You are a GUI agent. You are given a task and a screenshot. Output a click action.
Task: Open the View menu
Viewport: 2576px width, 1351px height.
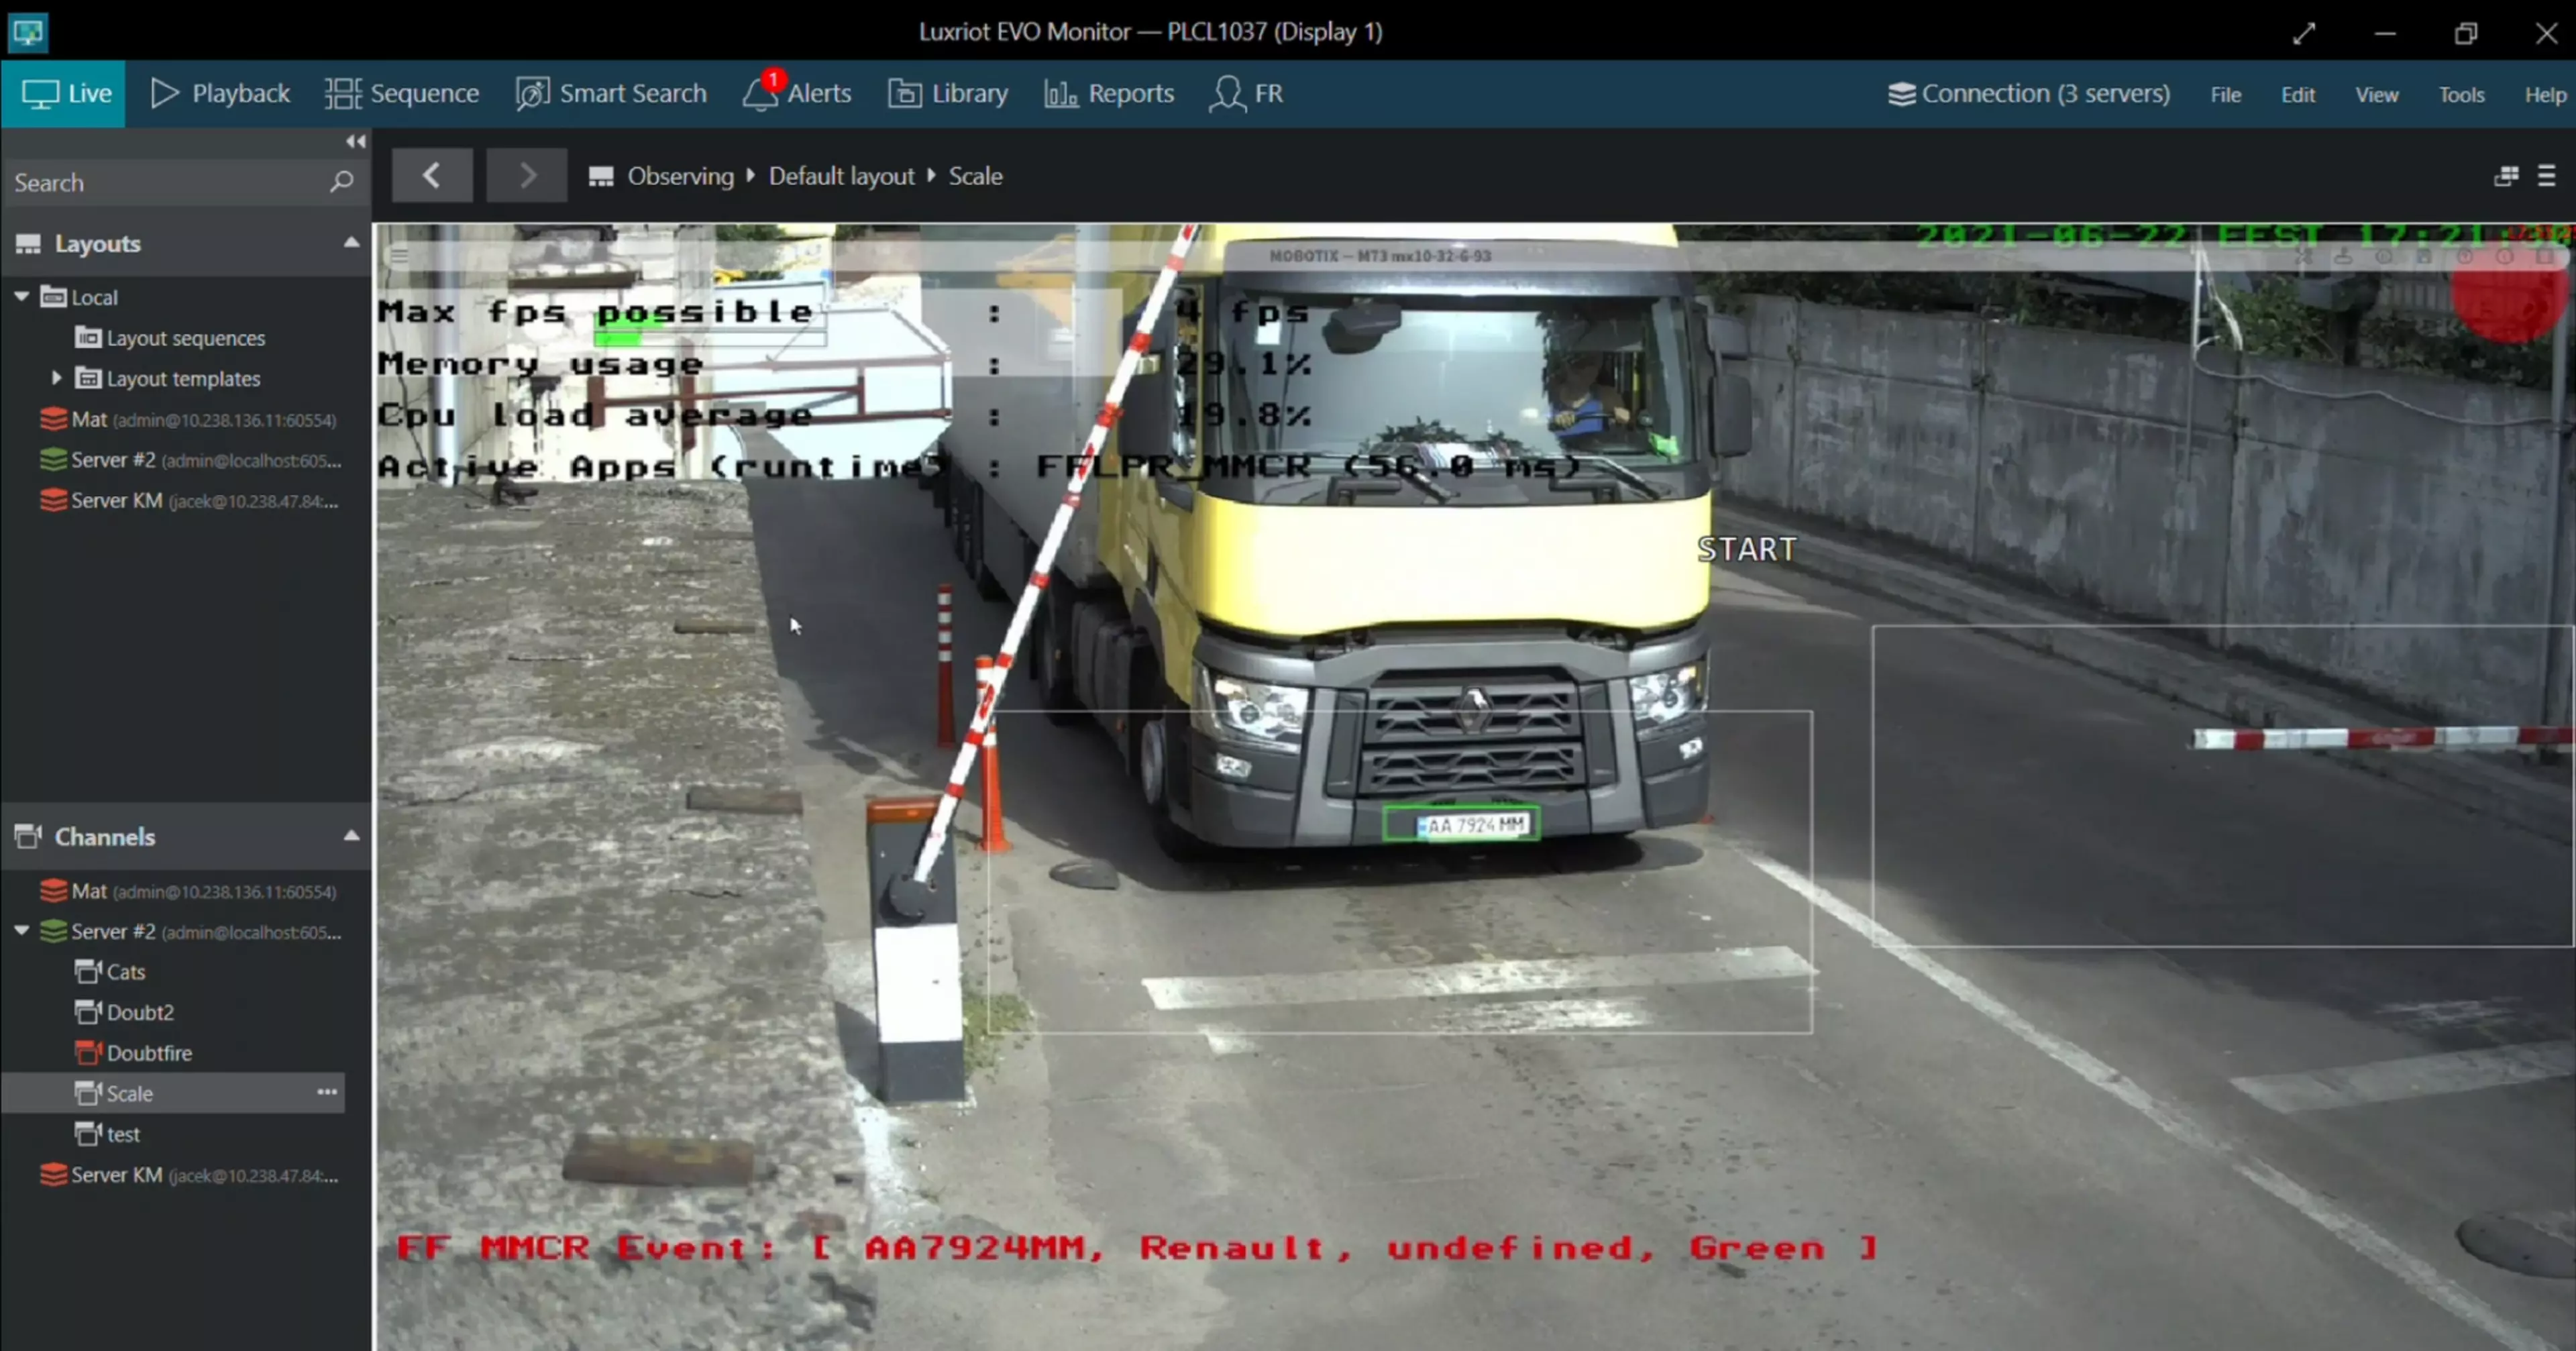click(2376, 94)
